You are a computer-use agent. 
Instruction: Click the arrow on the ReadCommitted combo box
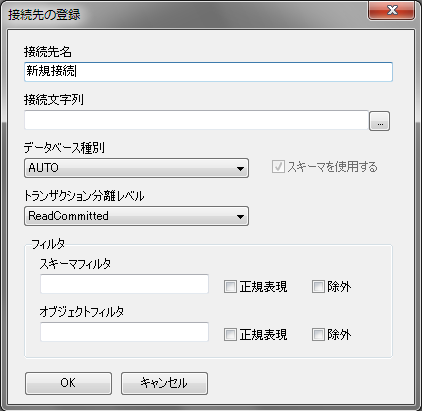[x=240, y=216]
